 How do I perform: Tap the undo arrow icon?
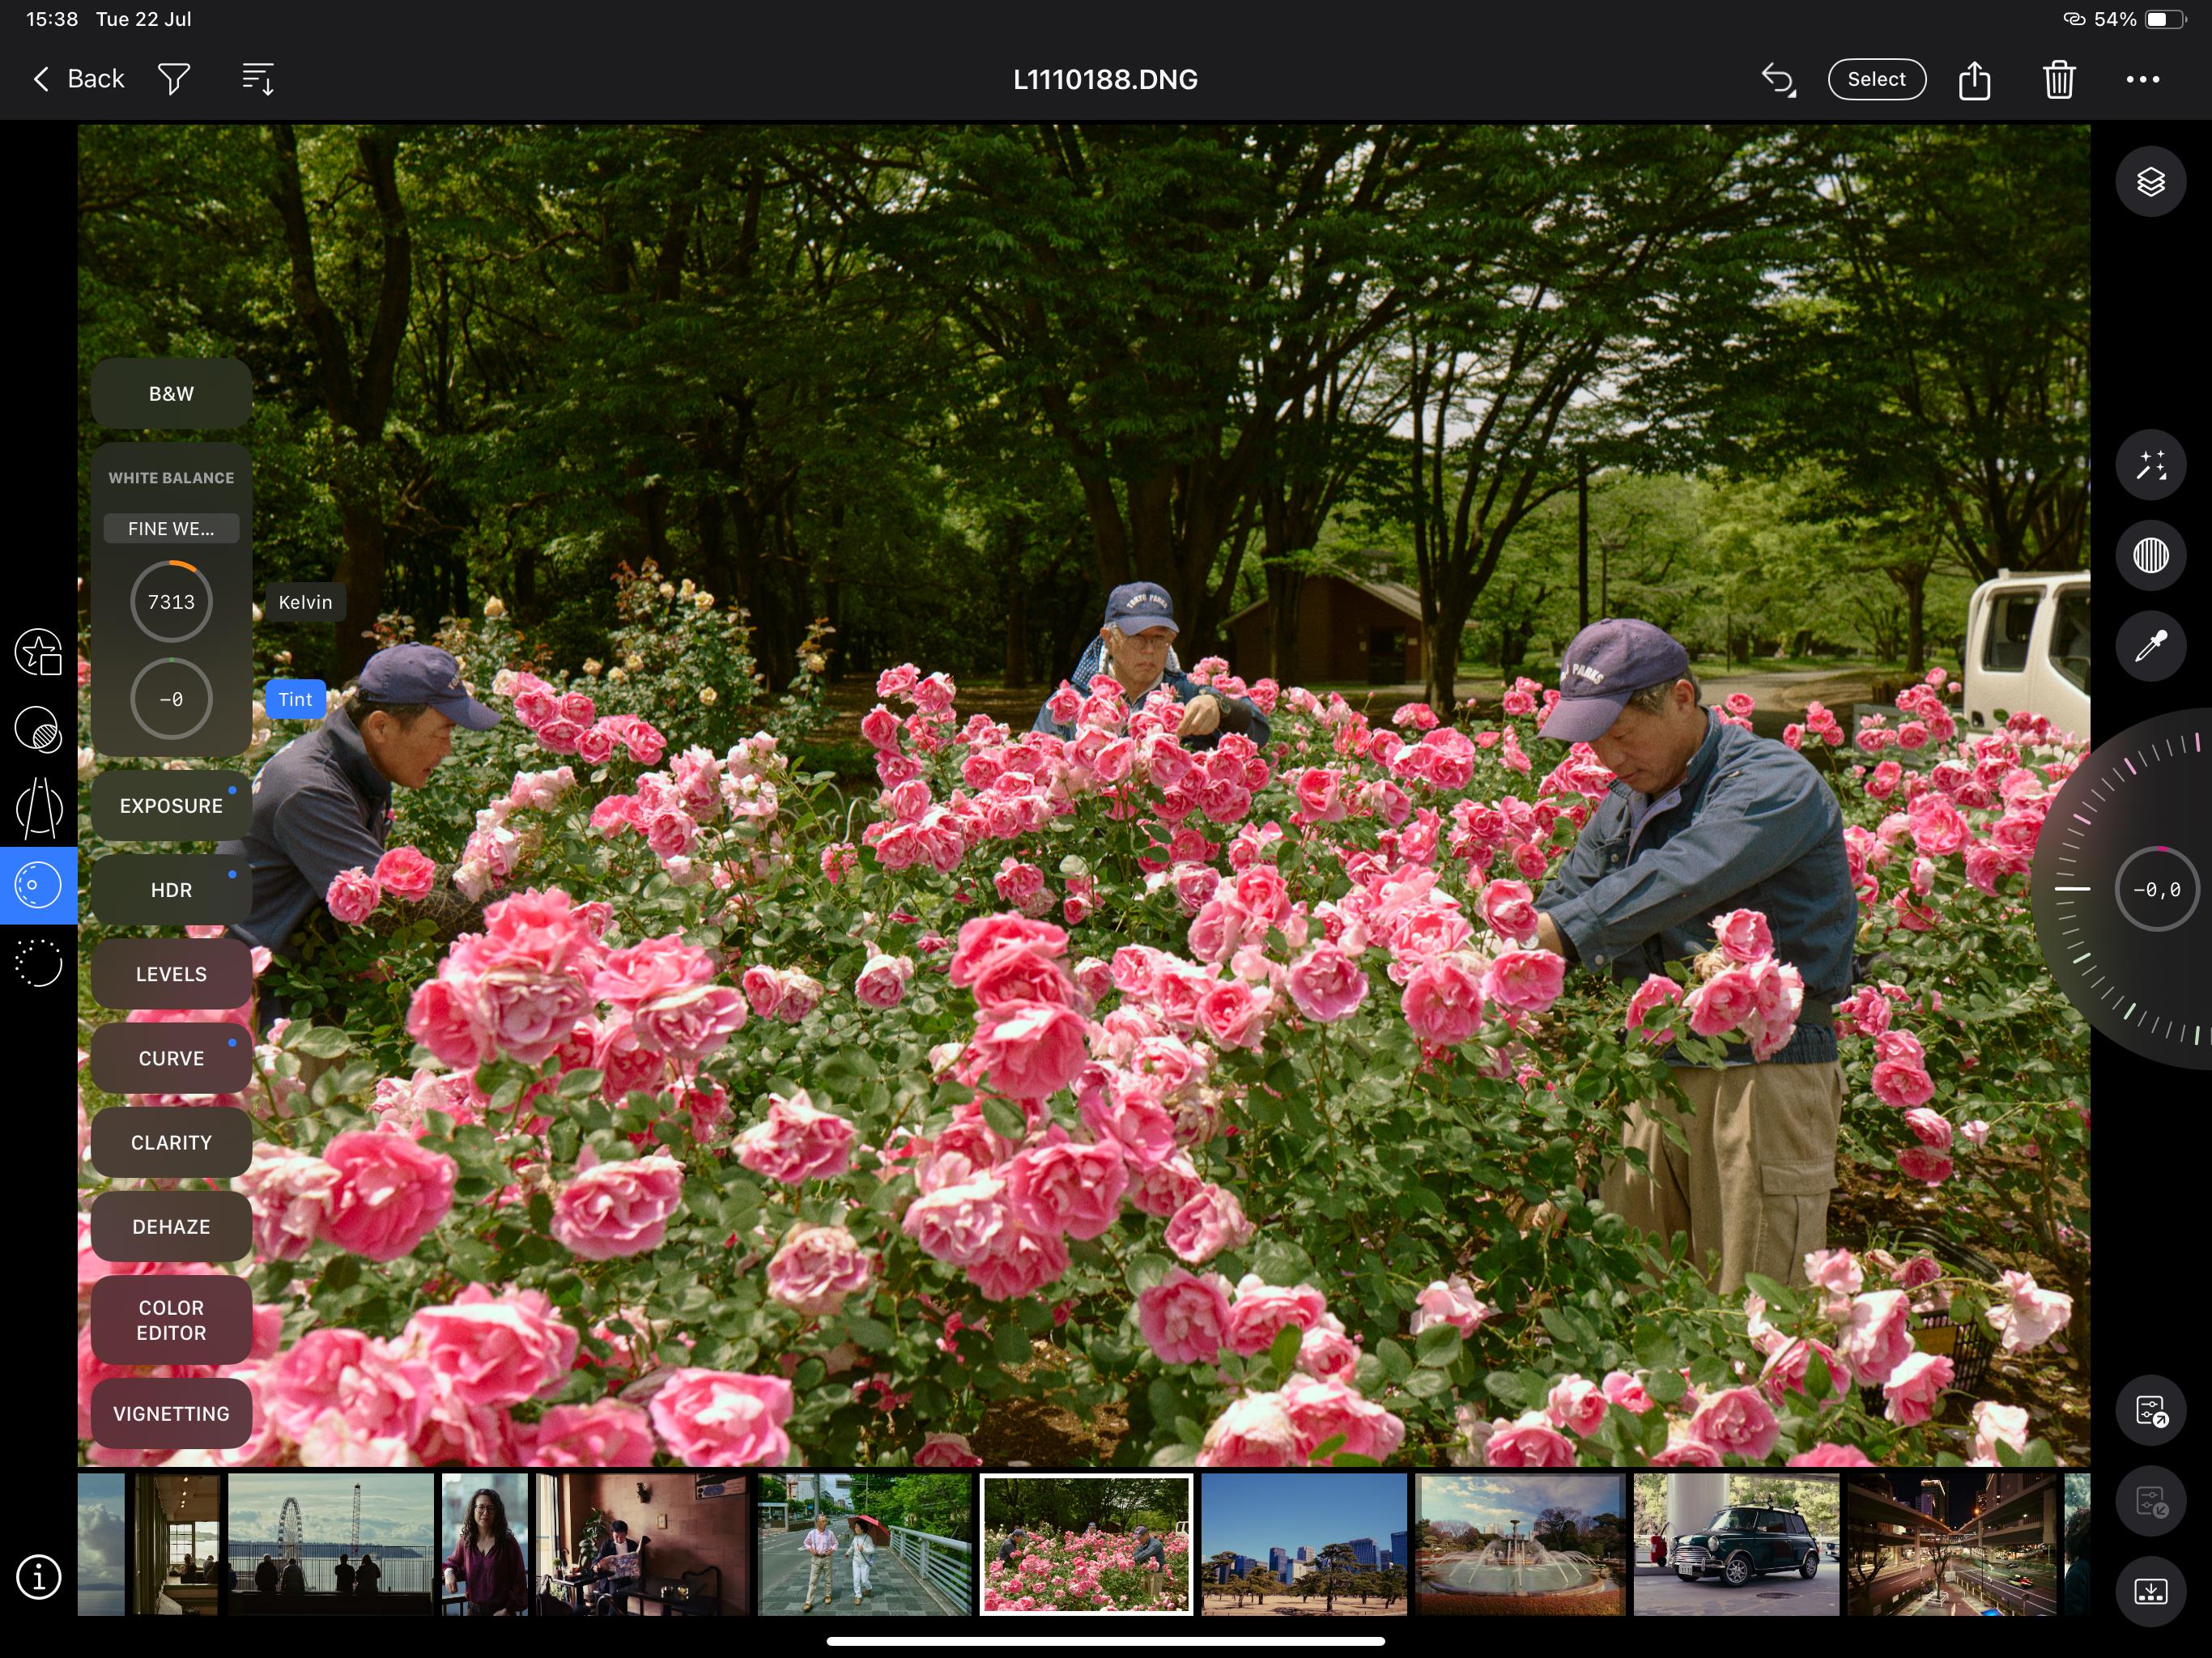(x=1778, y=79)
